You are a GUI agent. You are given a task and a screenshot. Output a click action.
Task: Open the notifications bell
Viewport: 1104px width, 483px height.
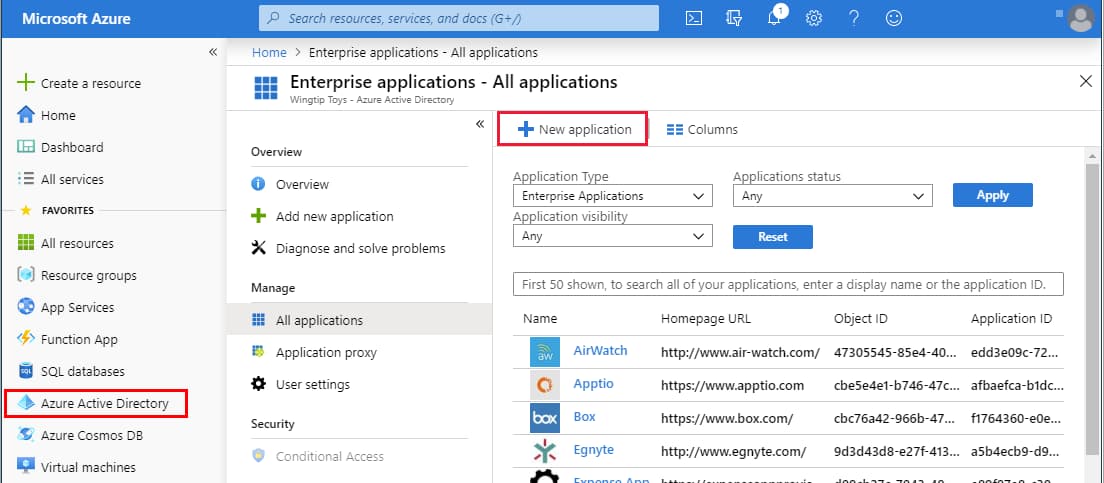(x=774, y=18)
